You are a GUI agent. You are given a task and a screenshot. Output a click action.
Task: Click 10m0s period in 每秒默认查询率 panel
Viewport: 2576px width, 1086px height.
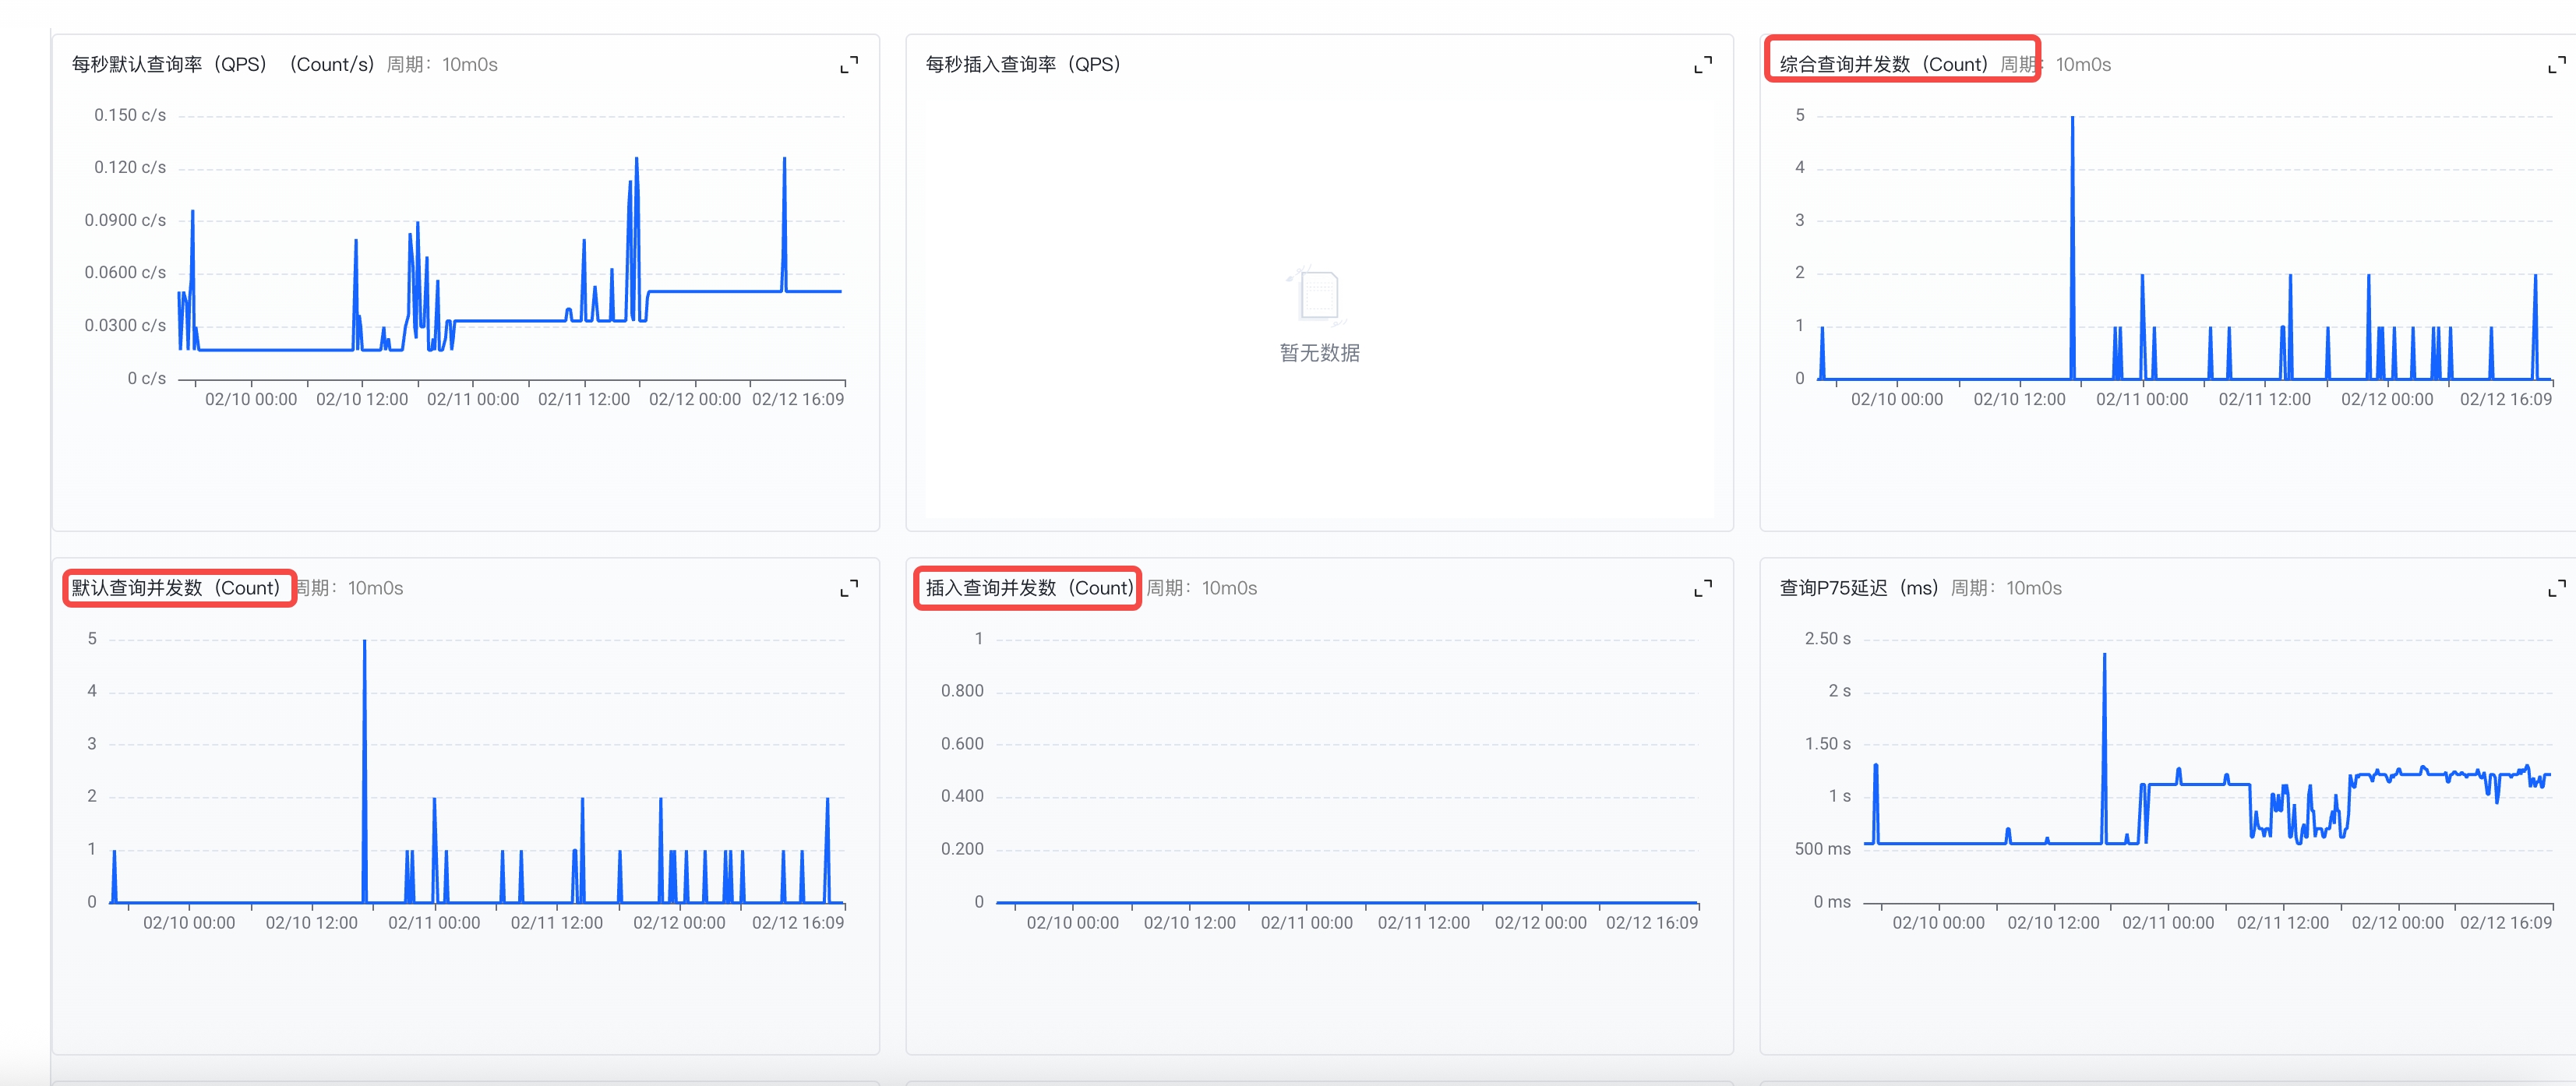coord(470,65)
